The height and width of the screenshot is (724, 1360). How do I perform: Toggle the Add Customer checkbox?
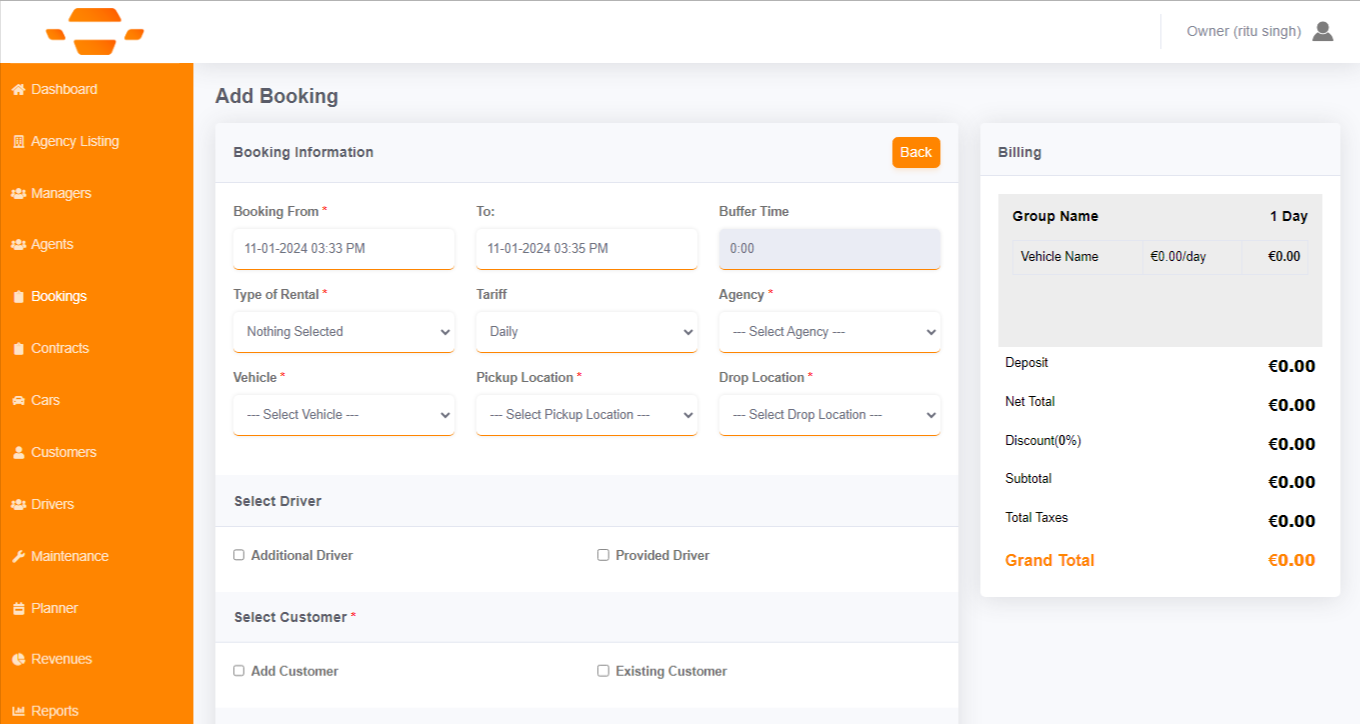point(239,671)
